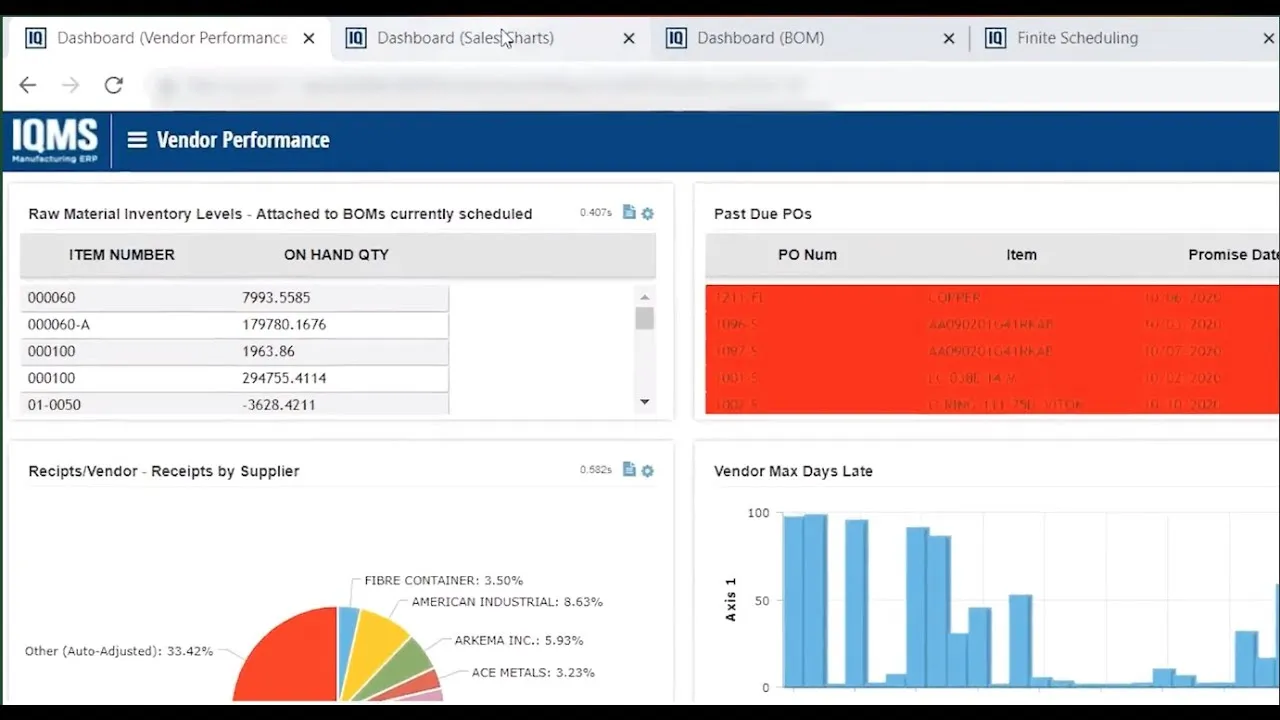Open settings gear for Recipts/Vendor panel
The image size is (1280, 720).
click(x=647, y=470)
